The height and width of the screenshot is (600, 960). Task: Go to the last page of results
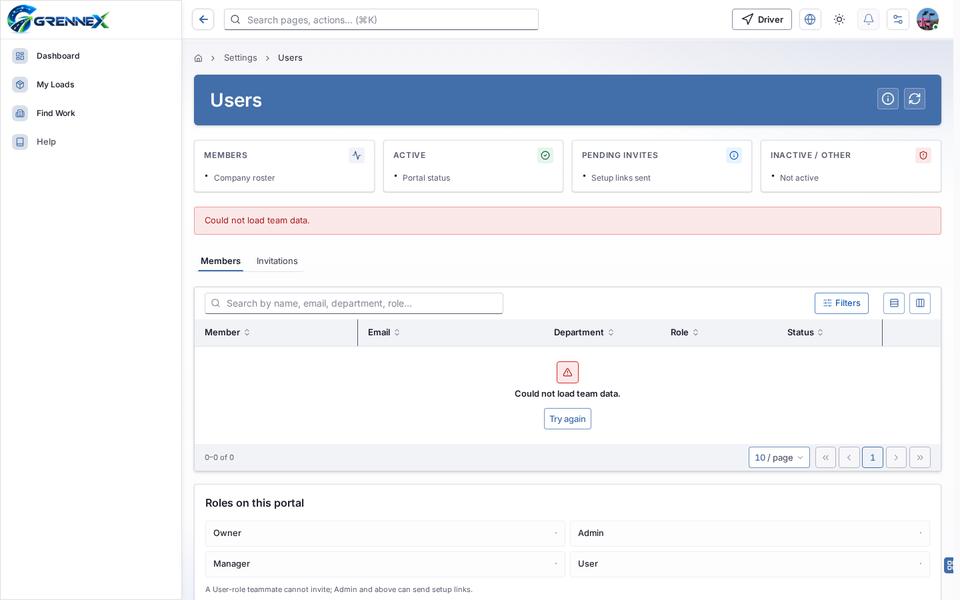tap(920, 457)
